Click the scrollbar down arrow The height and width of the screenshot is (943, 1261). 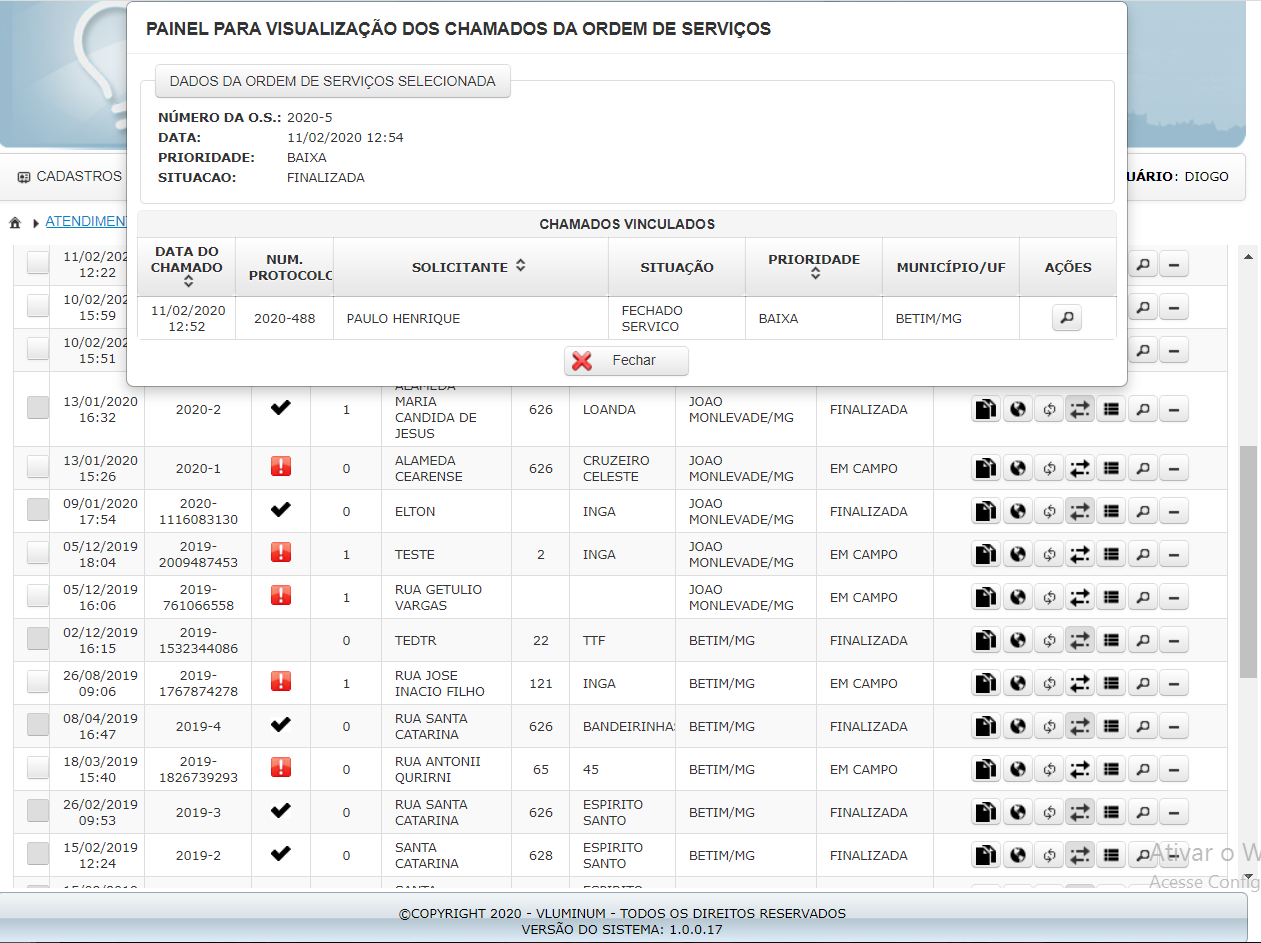click(1248, 877)
